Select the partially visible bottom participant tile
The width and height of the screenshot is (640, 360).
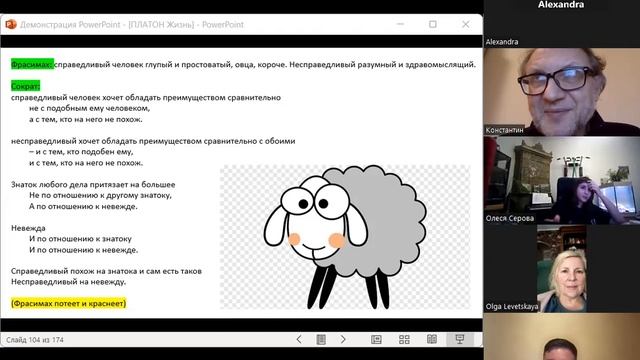tap(562, 337)
